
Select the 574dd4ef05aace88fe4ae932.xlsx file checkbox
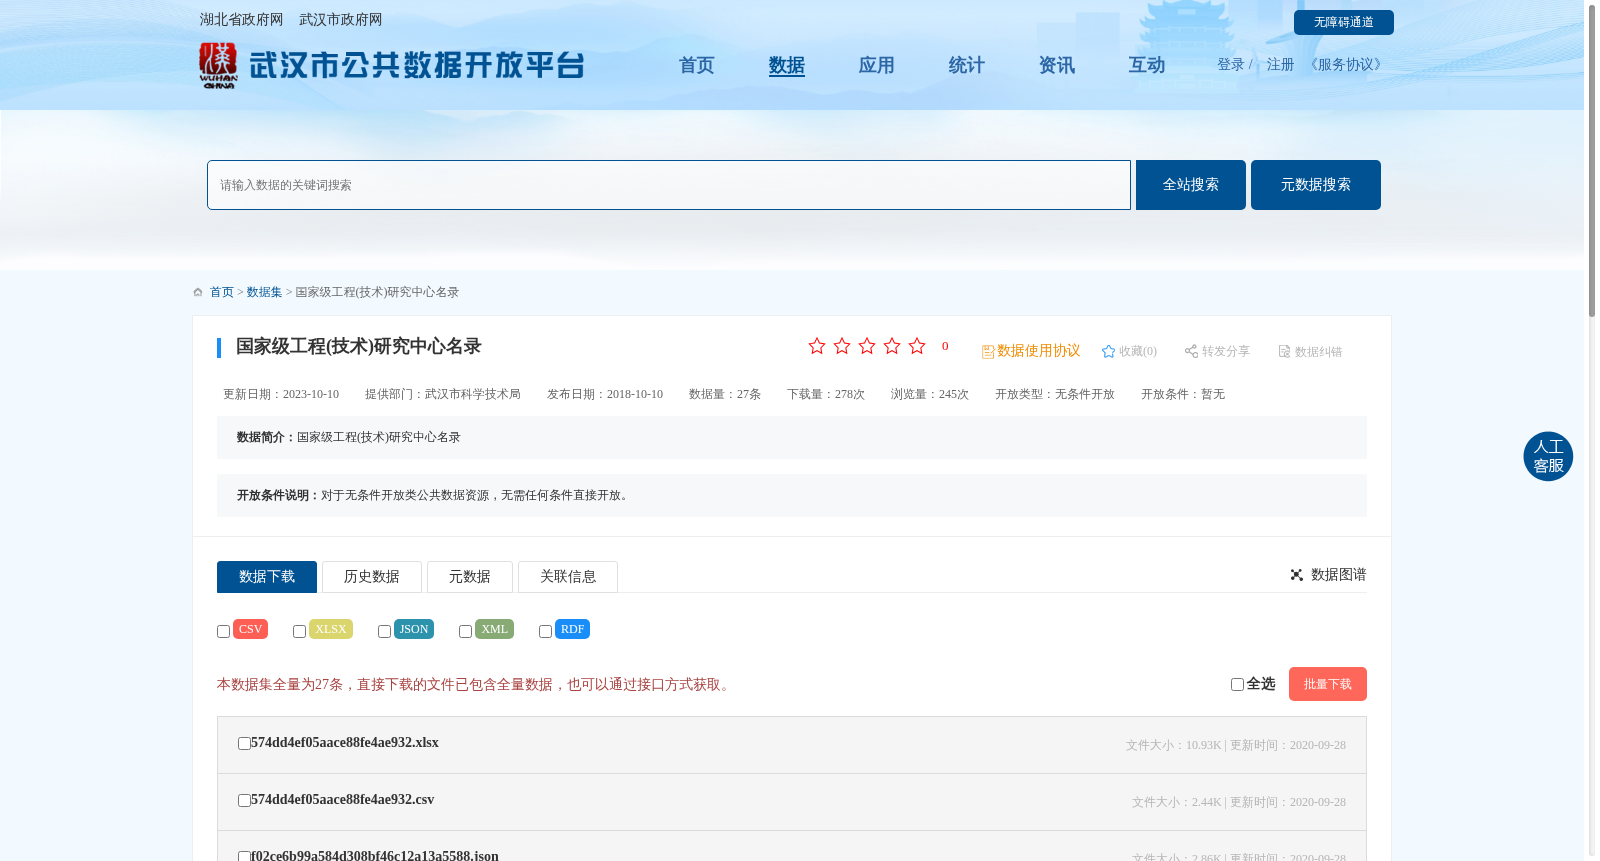click(x=244, y=744)
